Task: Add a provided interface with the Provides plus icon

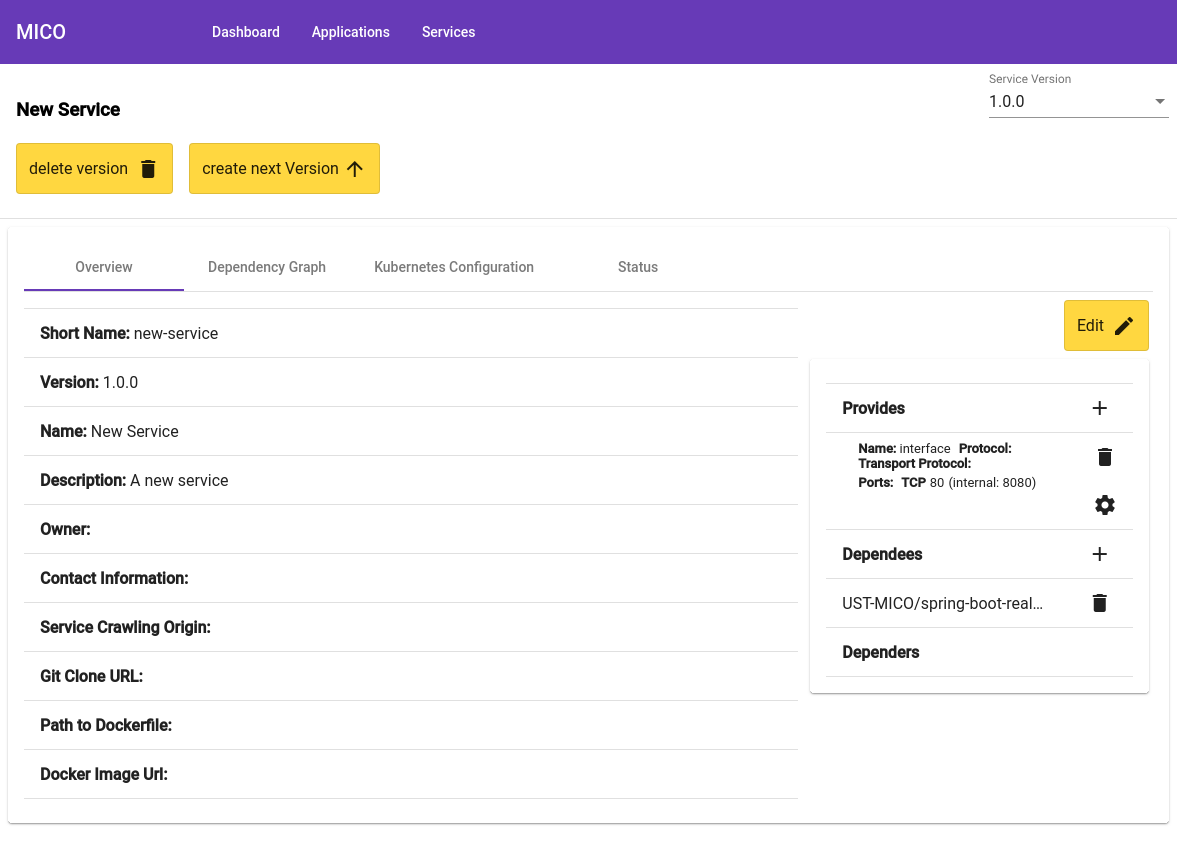Action: (x=1100, y=408)
